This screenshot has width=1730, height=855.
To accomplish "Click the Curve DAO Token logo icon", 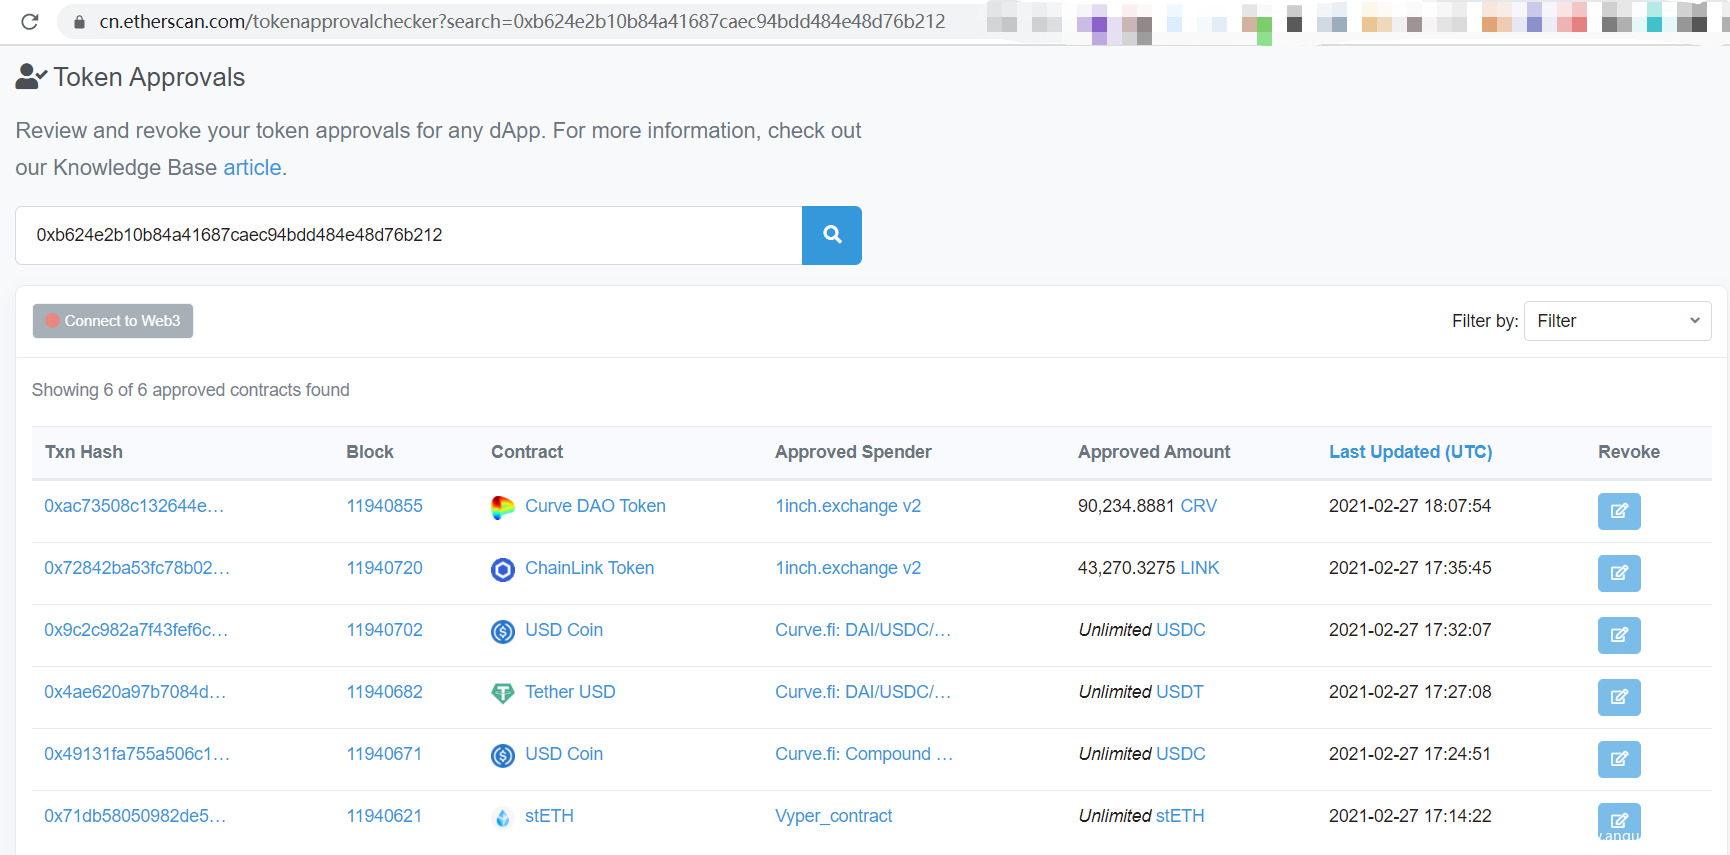I will coord(503,507).
